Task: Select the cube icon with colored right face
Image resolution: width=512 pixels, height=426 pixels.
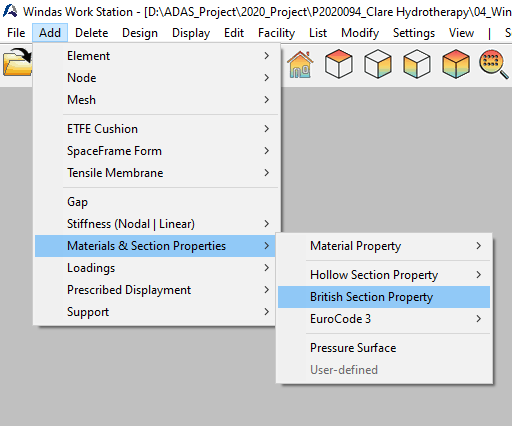Action: pyautogui.click(x=378, y=64)
